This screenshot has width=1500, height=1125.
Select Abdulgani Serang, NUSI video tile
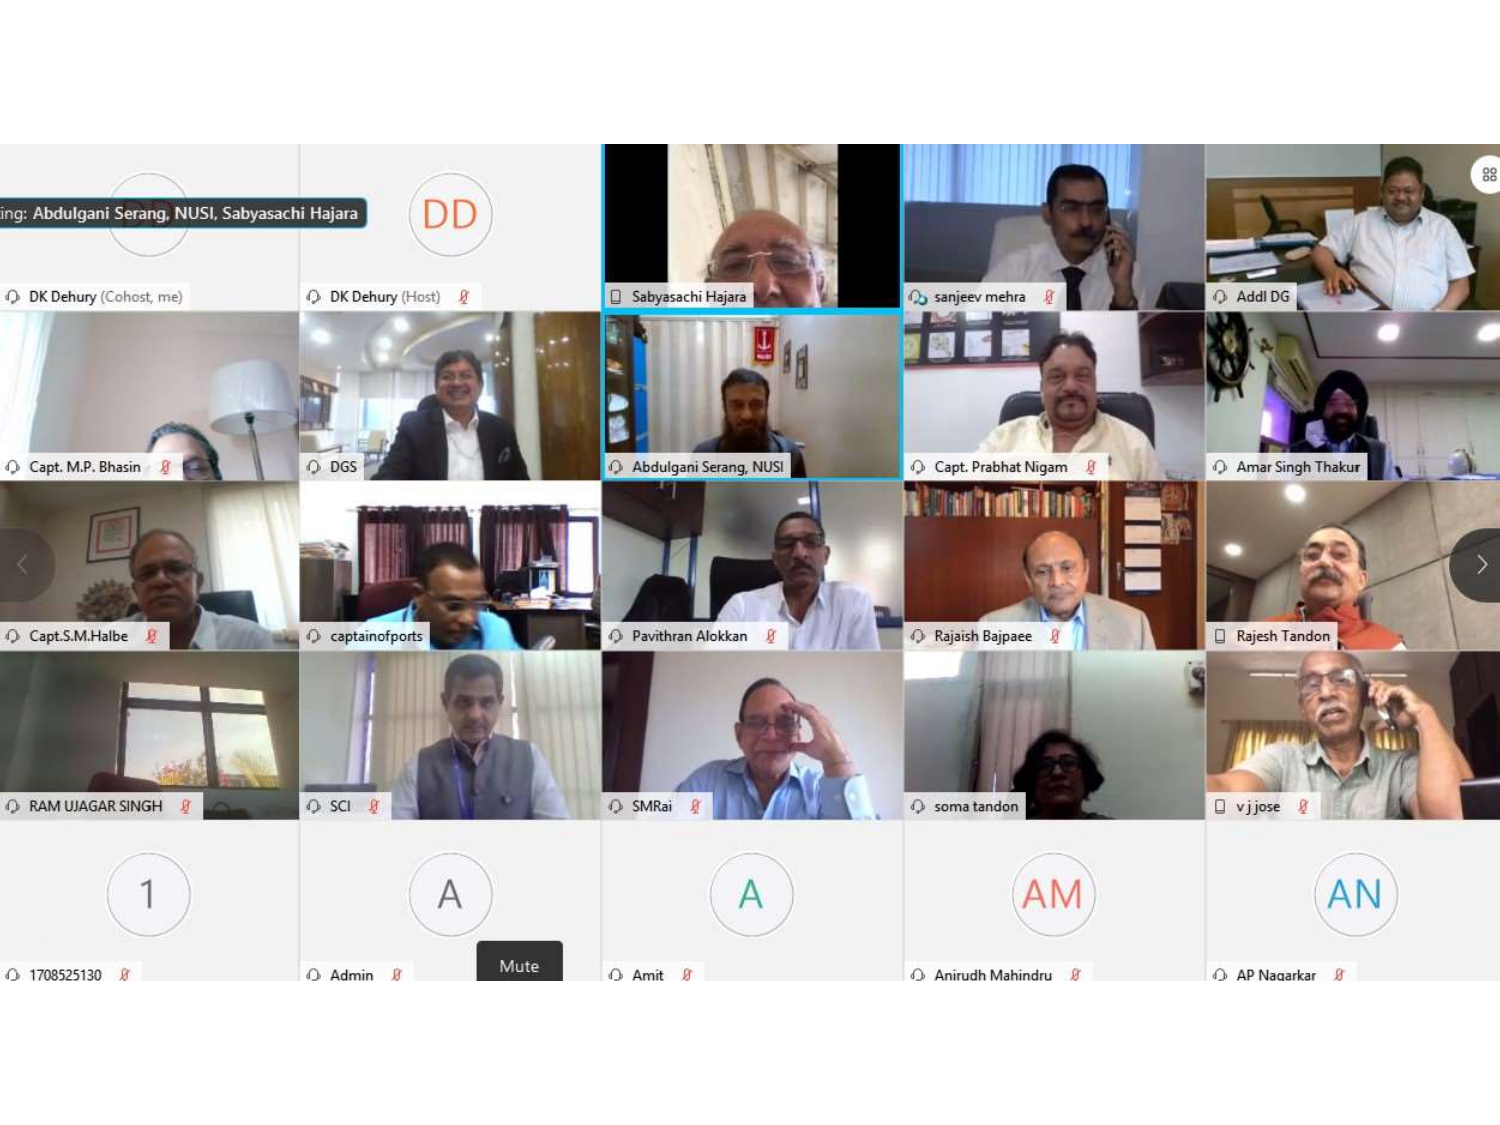coord(752,396)
